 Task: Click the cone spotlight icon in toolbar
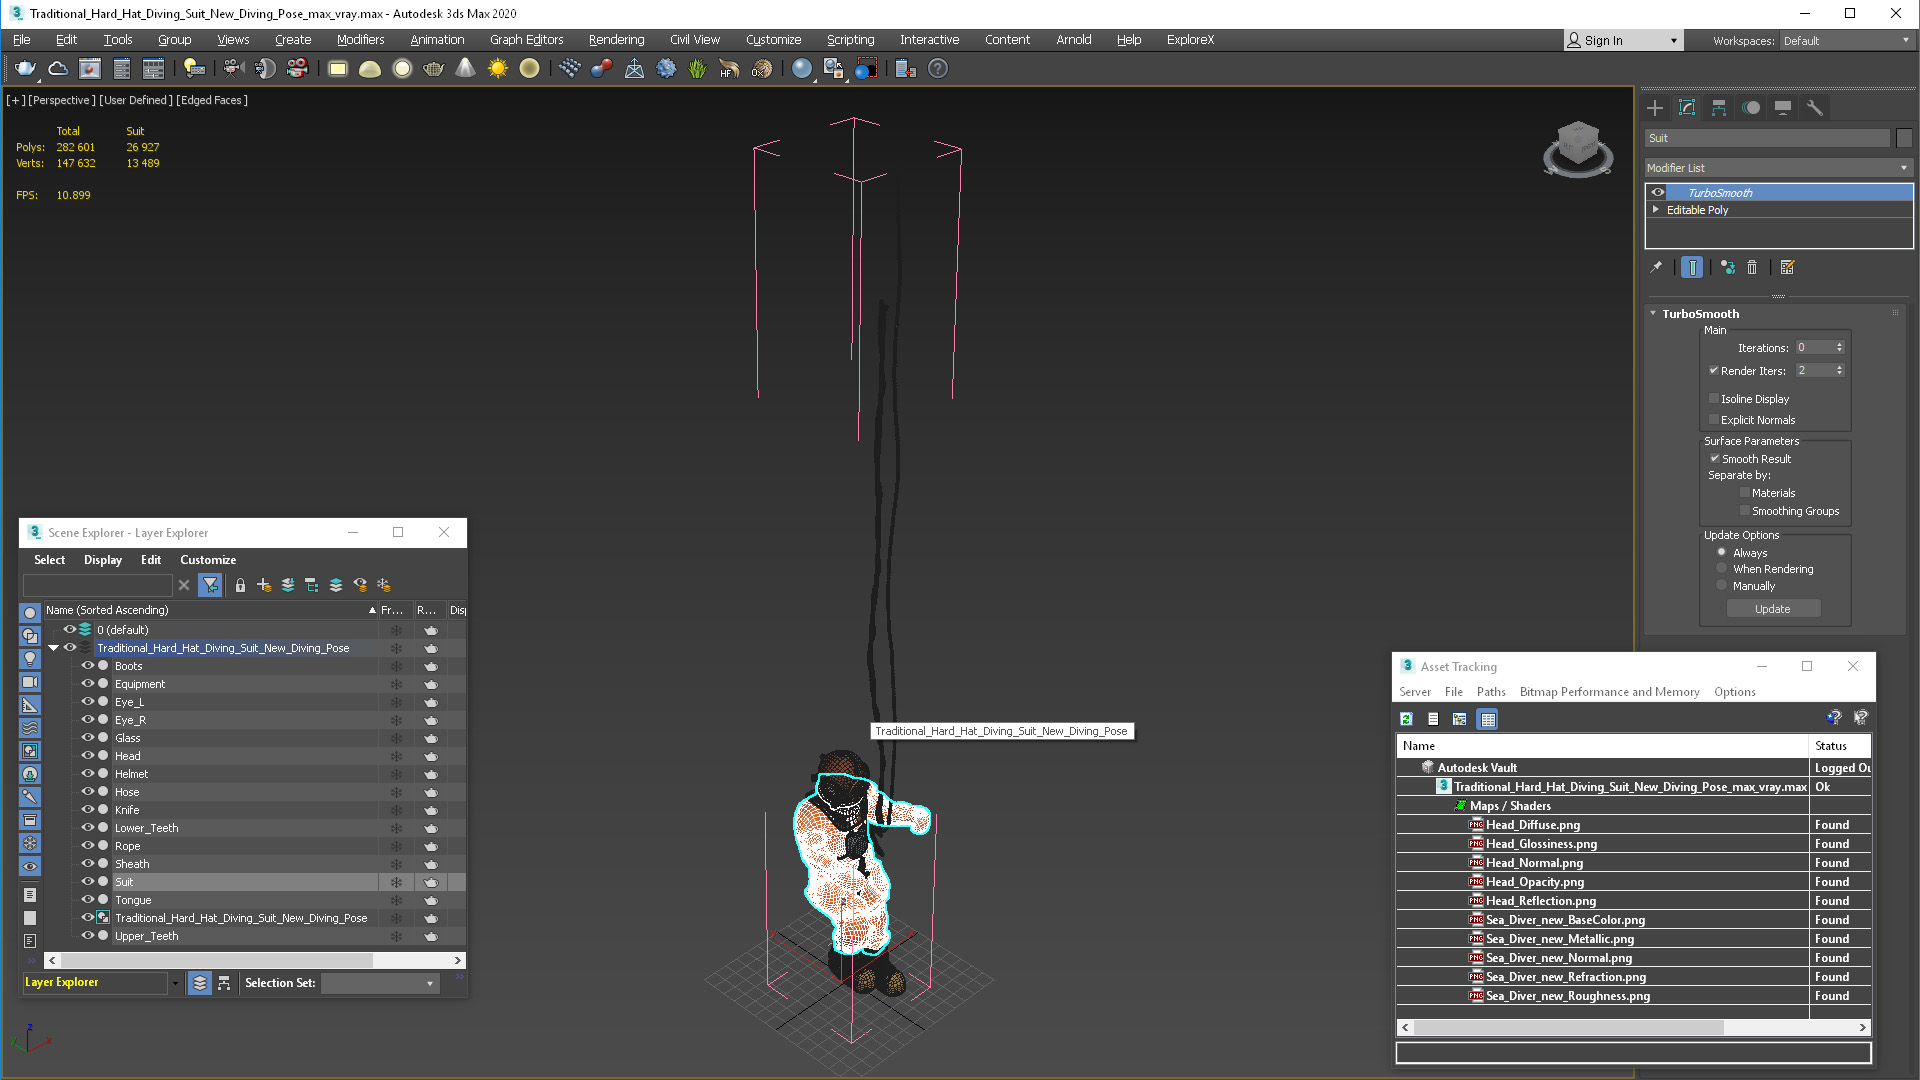(465, 68)
